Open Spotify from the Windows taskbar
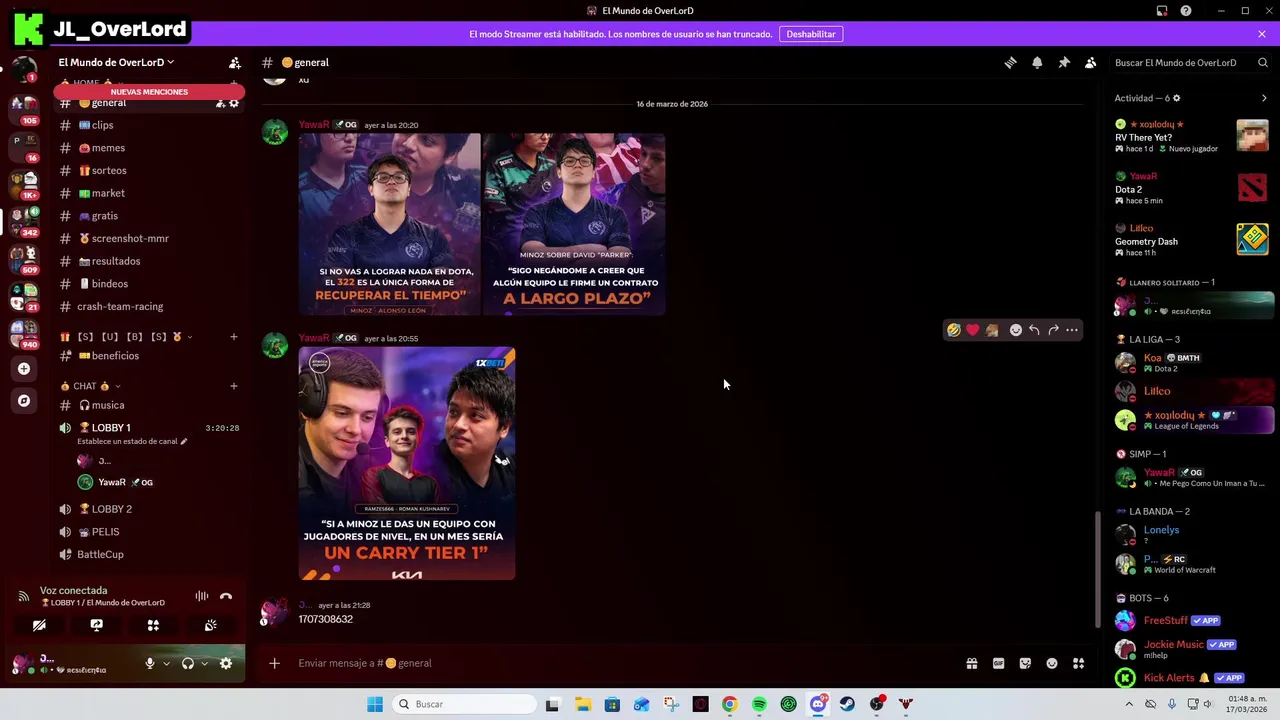Image resolution: width=1280 pixels, height=720 pixels. click(x=759, y=704)
